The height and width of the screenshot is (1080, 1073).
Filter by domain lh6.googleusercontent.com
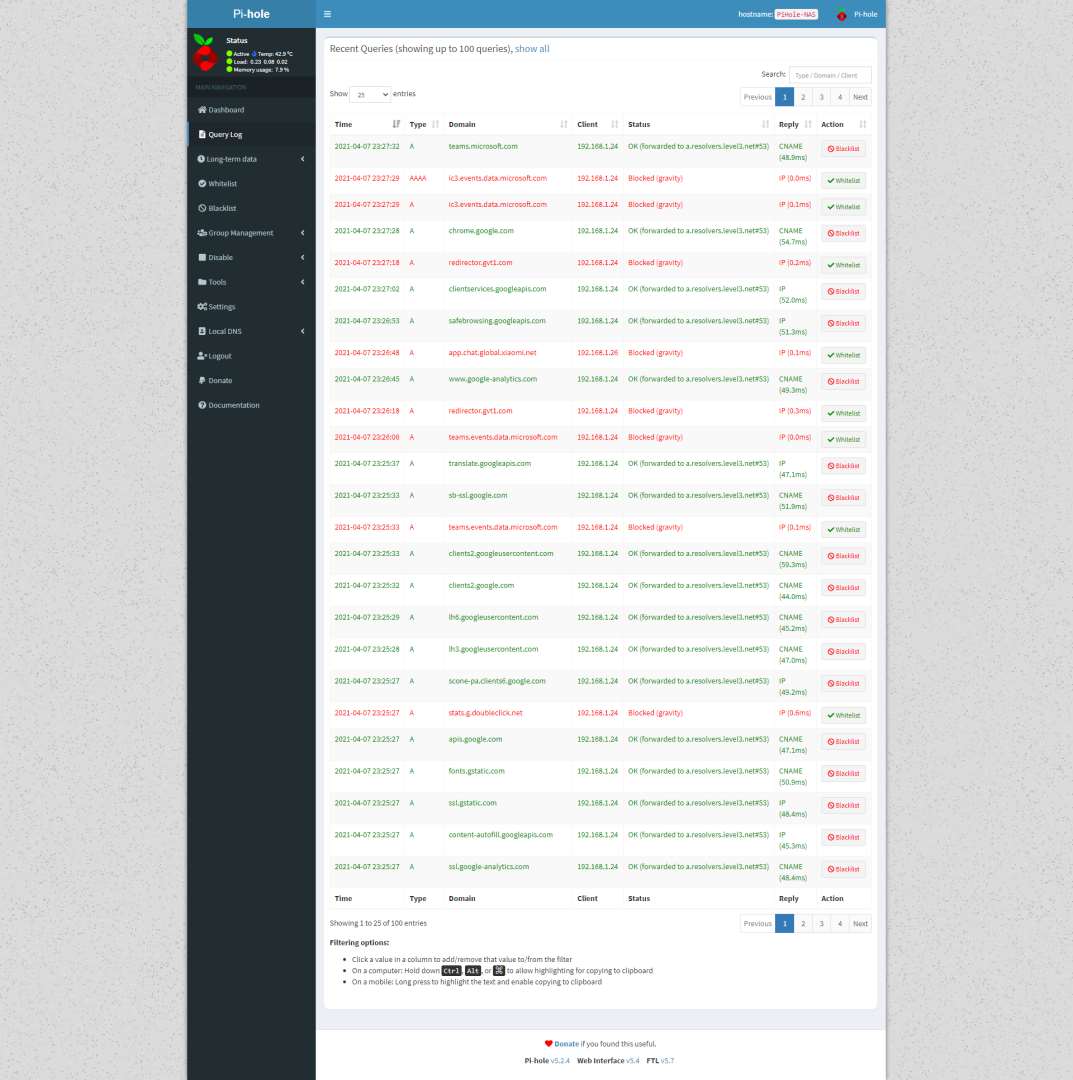coord(493,617)
